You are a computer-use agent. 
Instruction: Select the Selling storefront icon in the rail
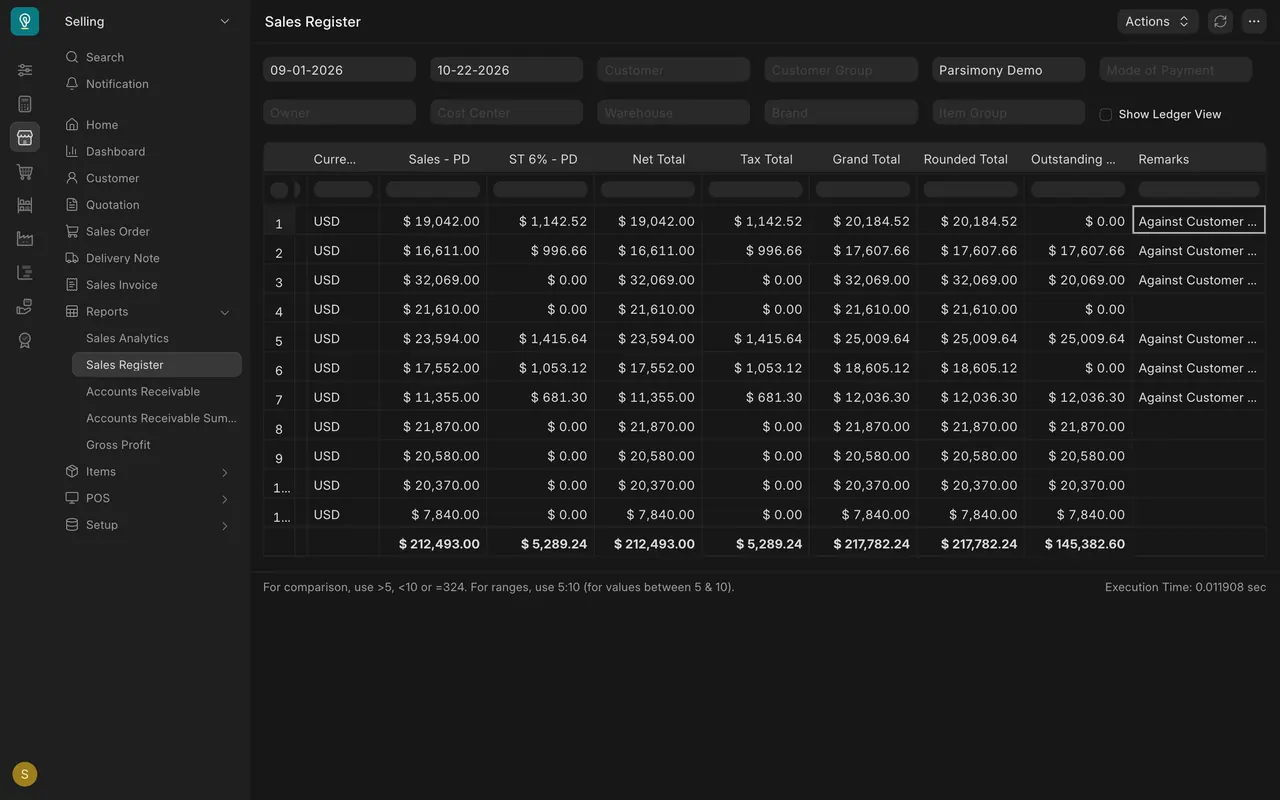click(x=25, y=138)
